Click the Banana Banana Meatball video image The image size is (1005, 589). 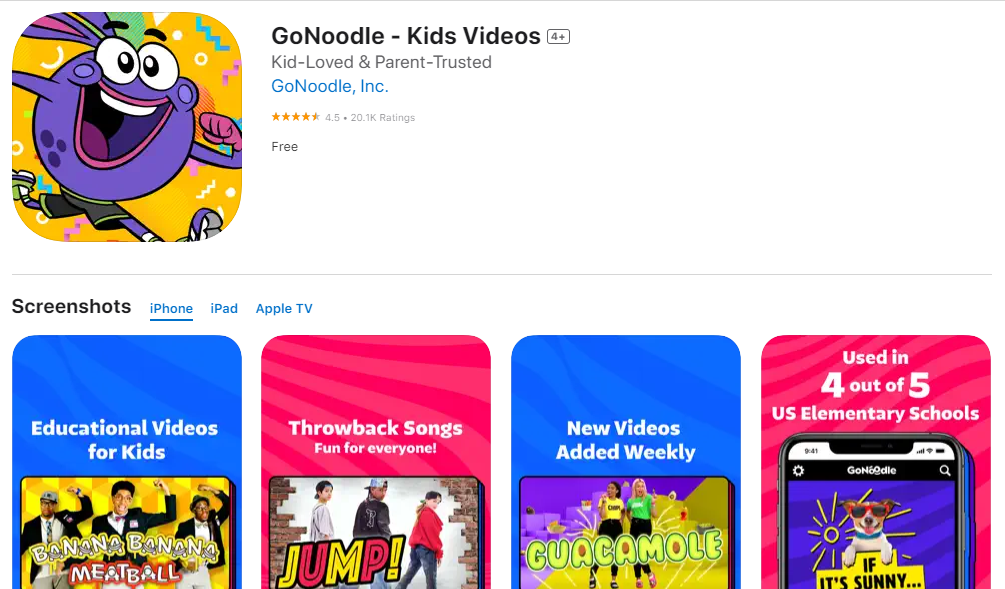pyautogui.click(x=126, y=533)
